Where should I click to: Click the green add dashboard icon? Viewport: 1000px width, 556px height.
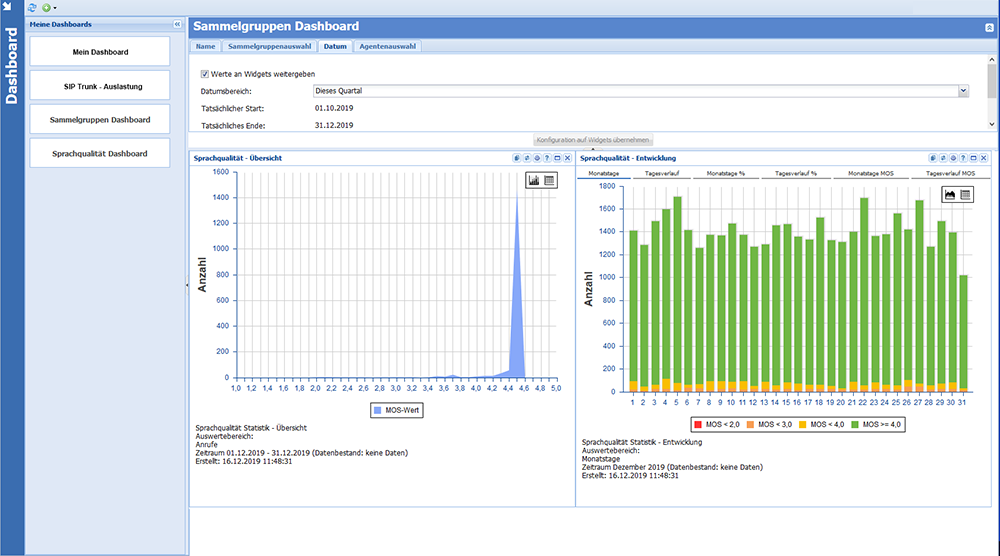[47, 8]
